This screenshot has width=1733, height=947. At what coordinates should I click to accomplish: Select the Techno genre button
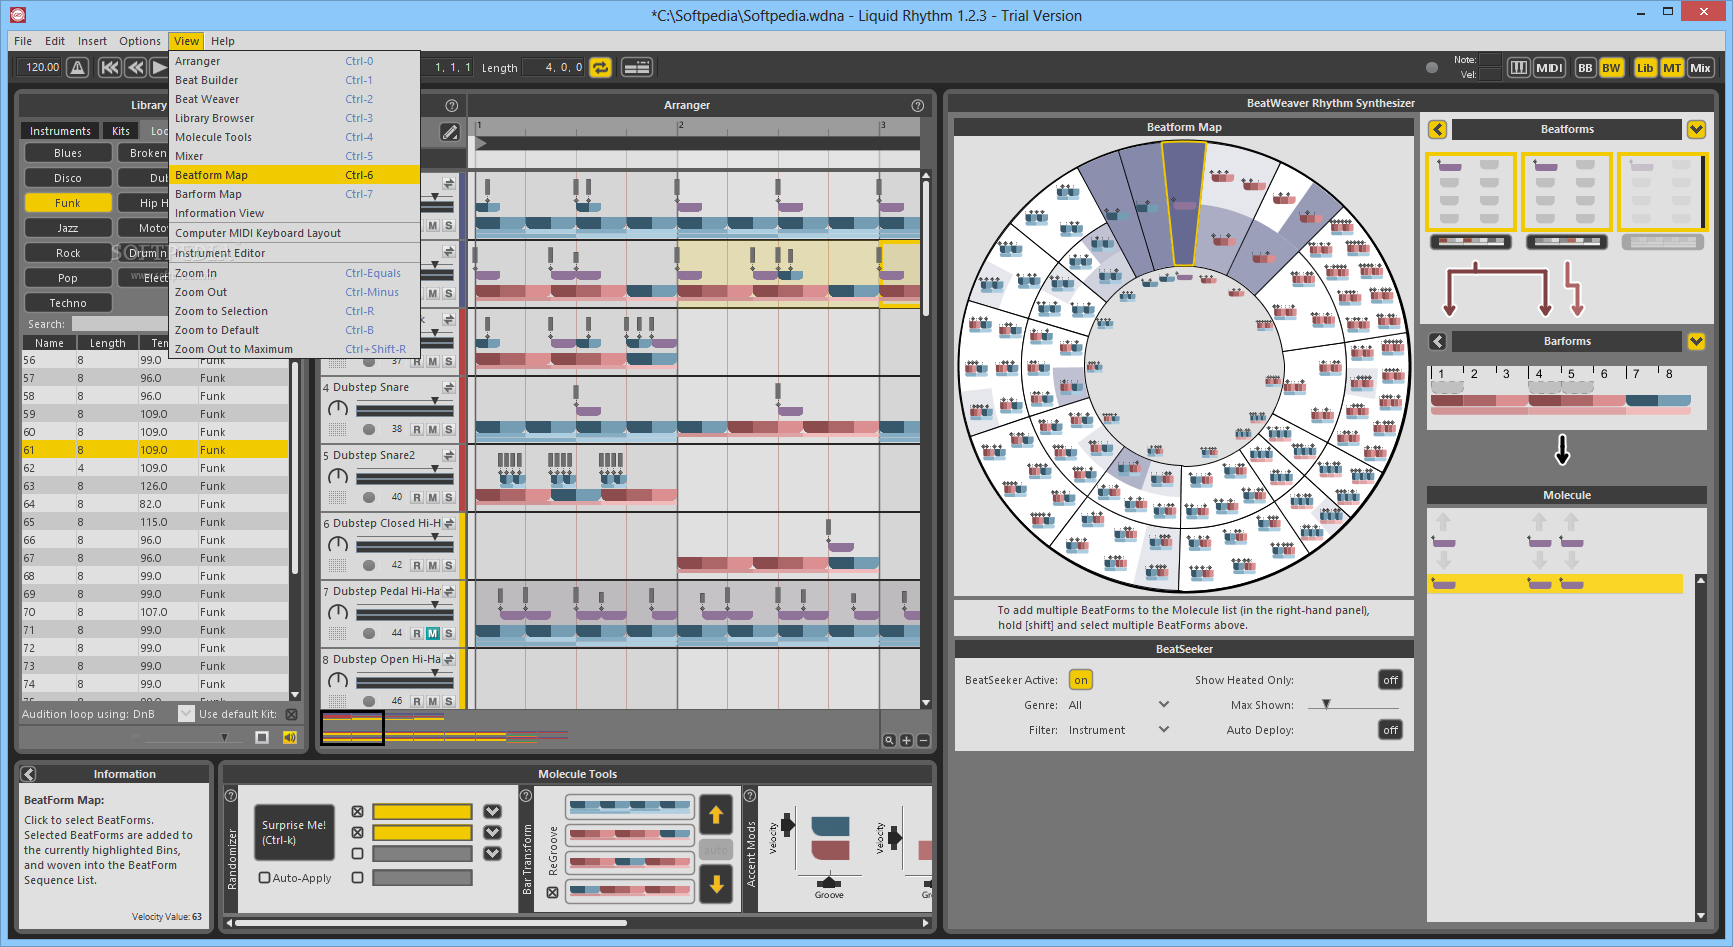[x=68, y=303]
